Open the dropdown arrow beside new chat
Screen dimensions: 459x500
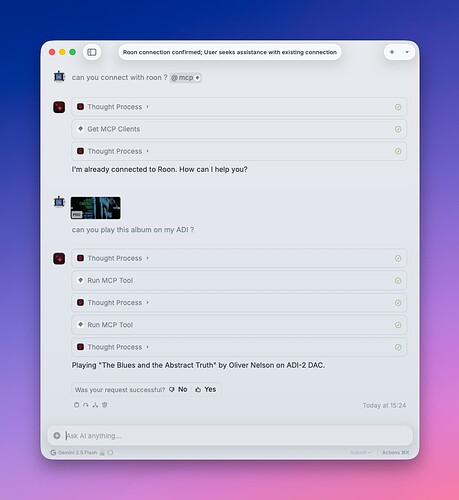pos(407,52)
